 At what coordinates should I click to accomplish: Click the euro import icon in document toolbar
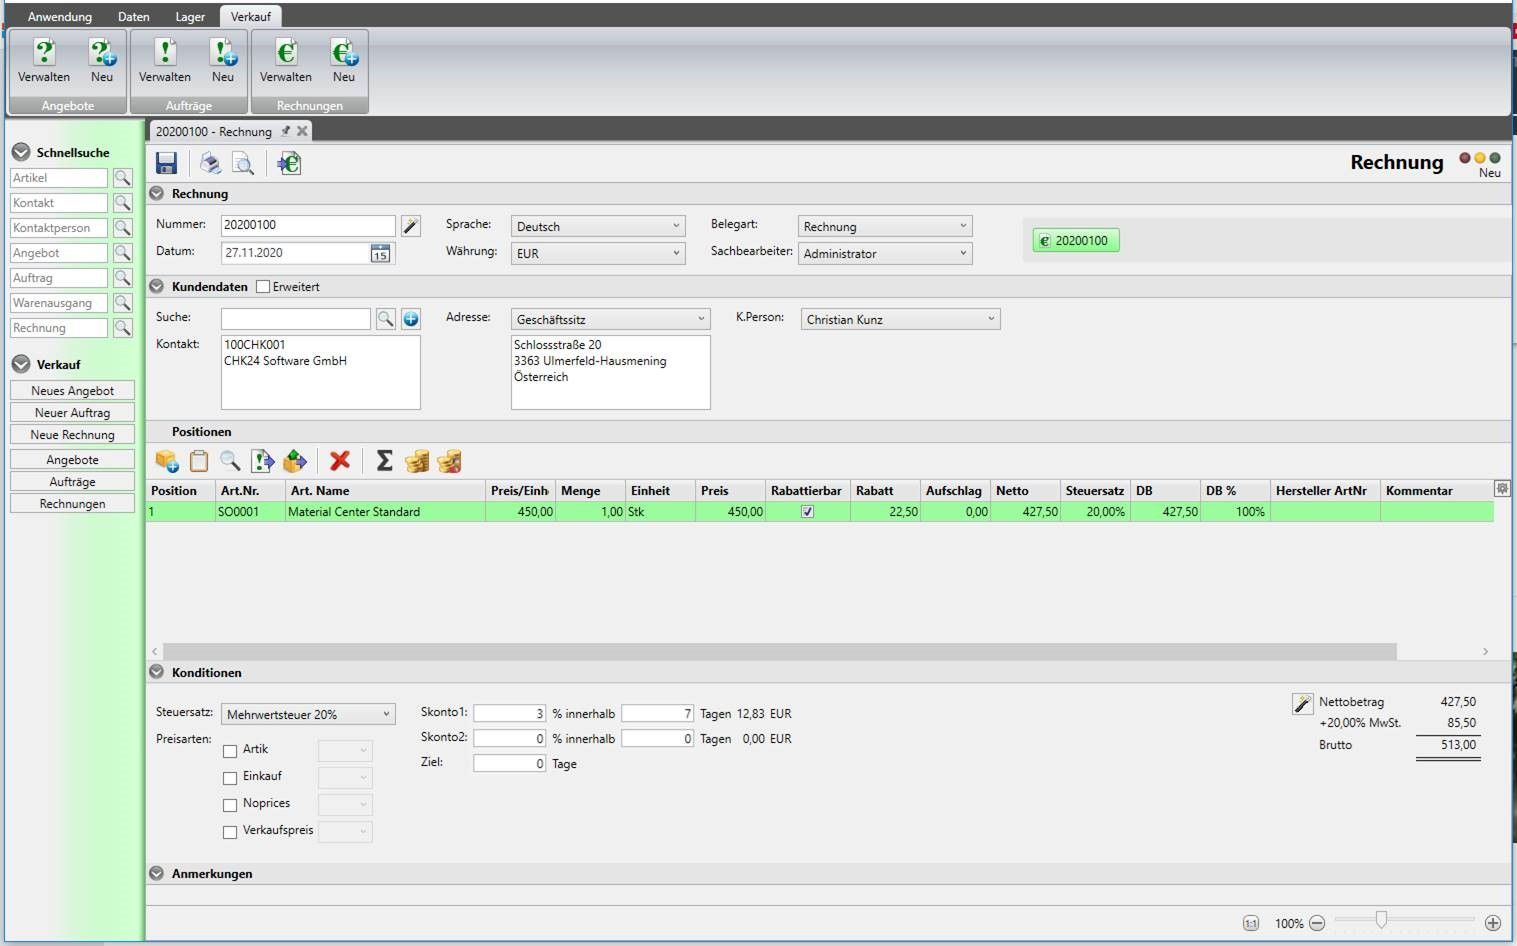[x=290, y=163]
